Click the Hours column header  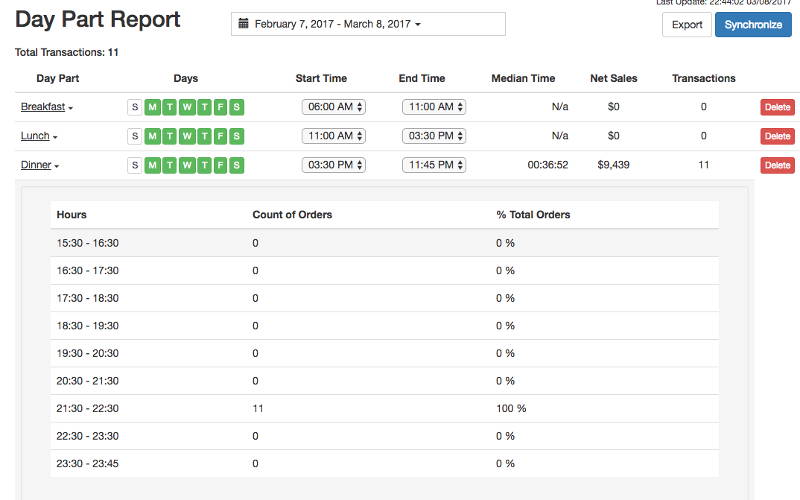pos(71,214)
